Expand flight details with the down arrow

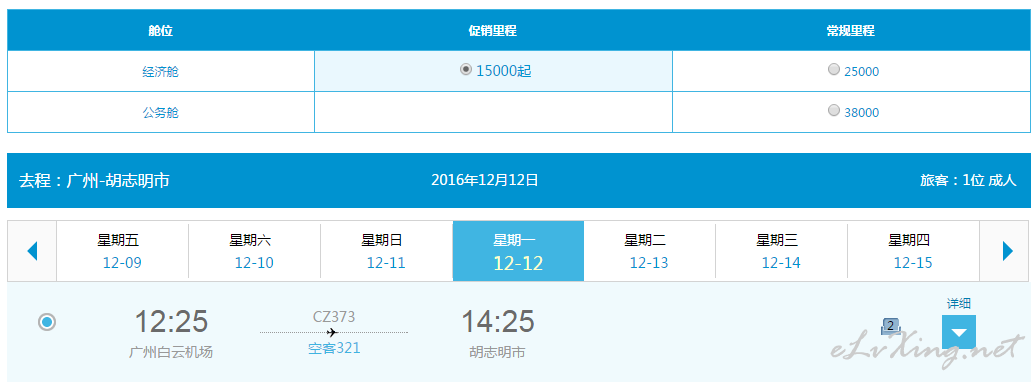pos(958,332)
